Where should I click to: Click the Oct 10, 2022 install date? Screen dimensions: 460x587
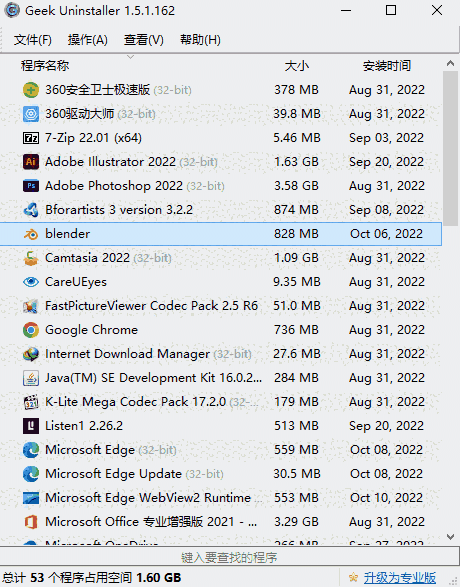[386, 498]
